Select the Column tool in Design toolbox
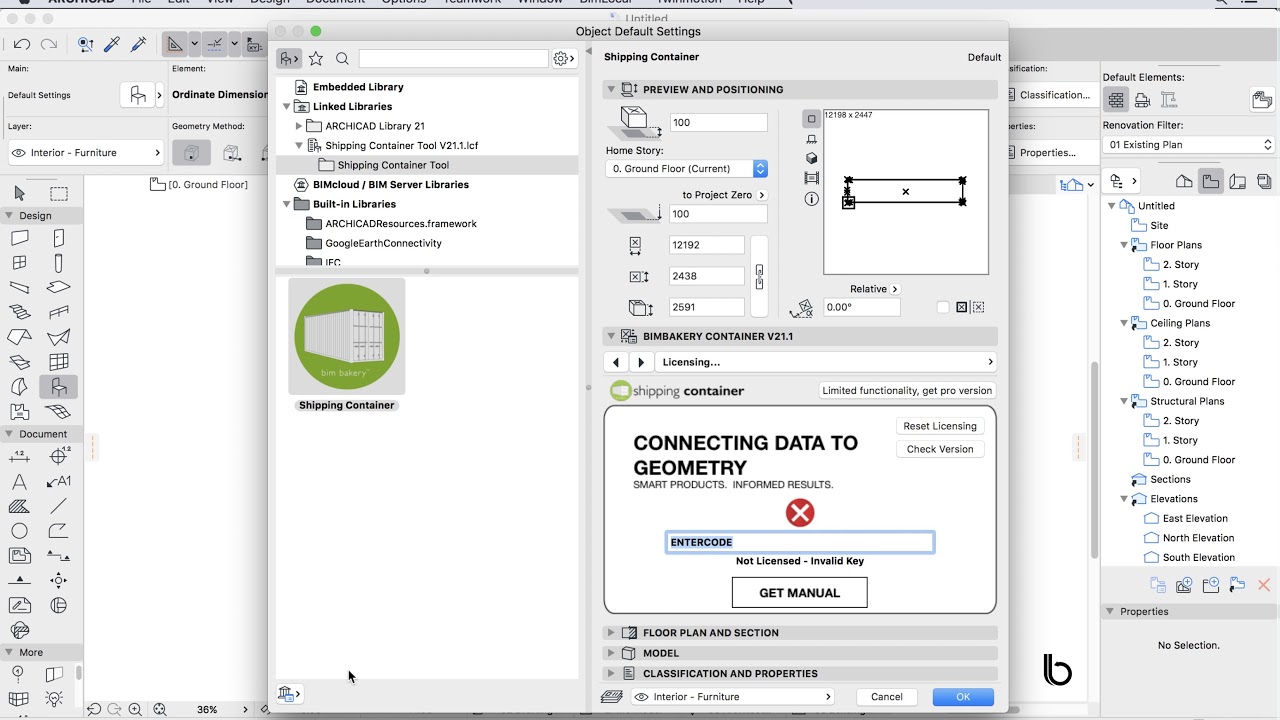Screen dimensions: 1280x720 point(59,263)
